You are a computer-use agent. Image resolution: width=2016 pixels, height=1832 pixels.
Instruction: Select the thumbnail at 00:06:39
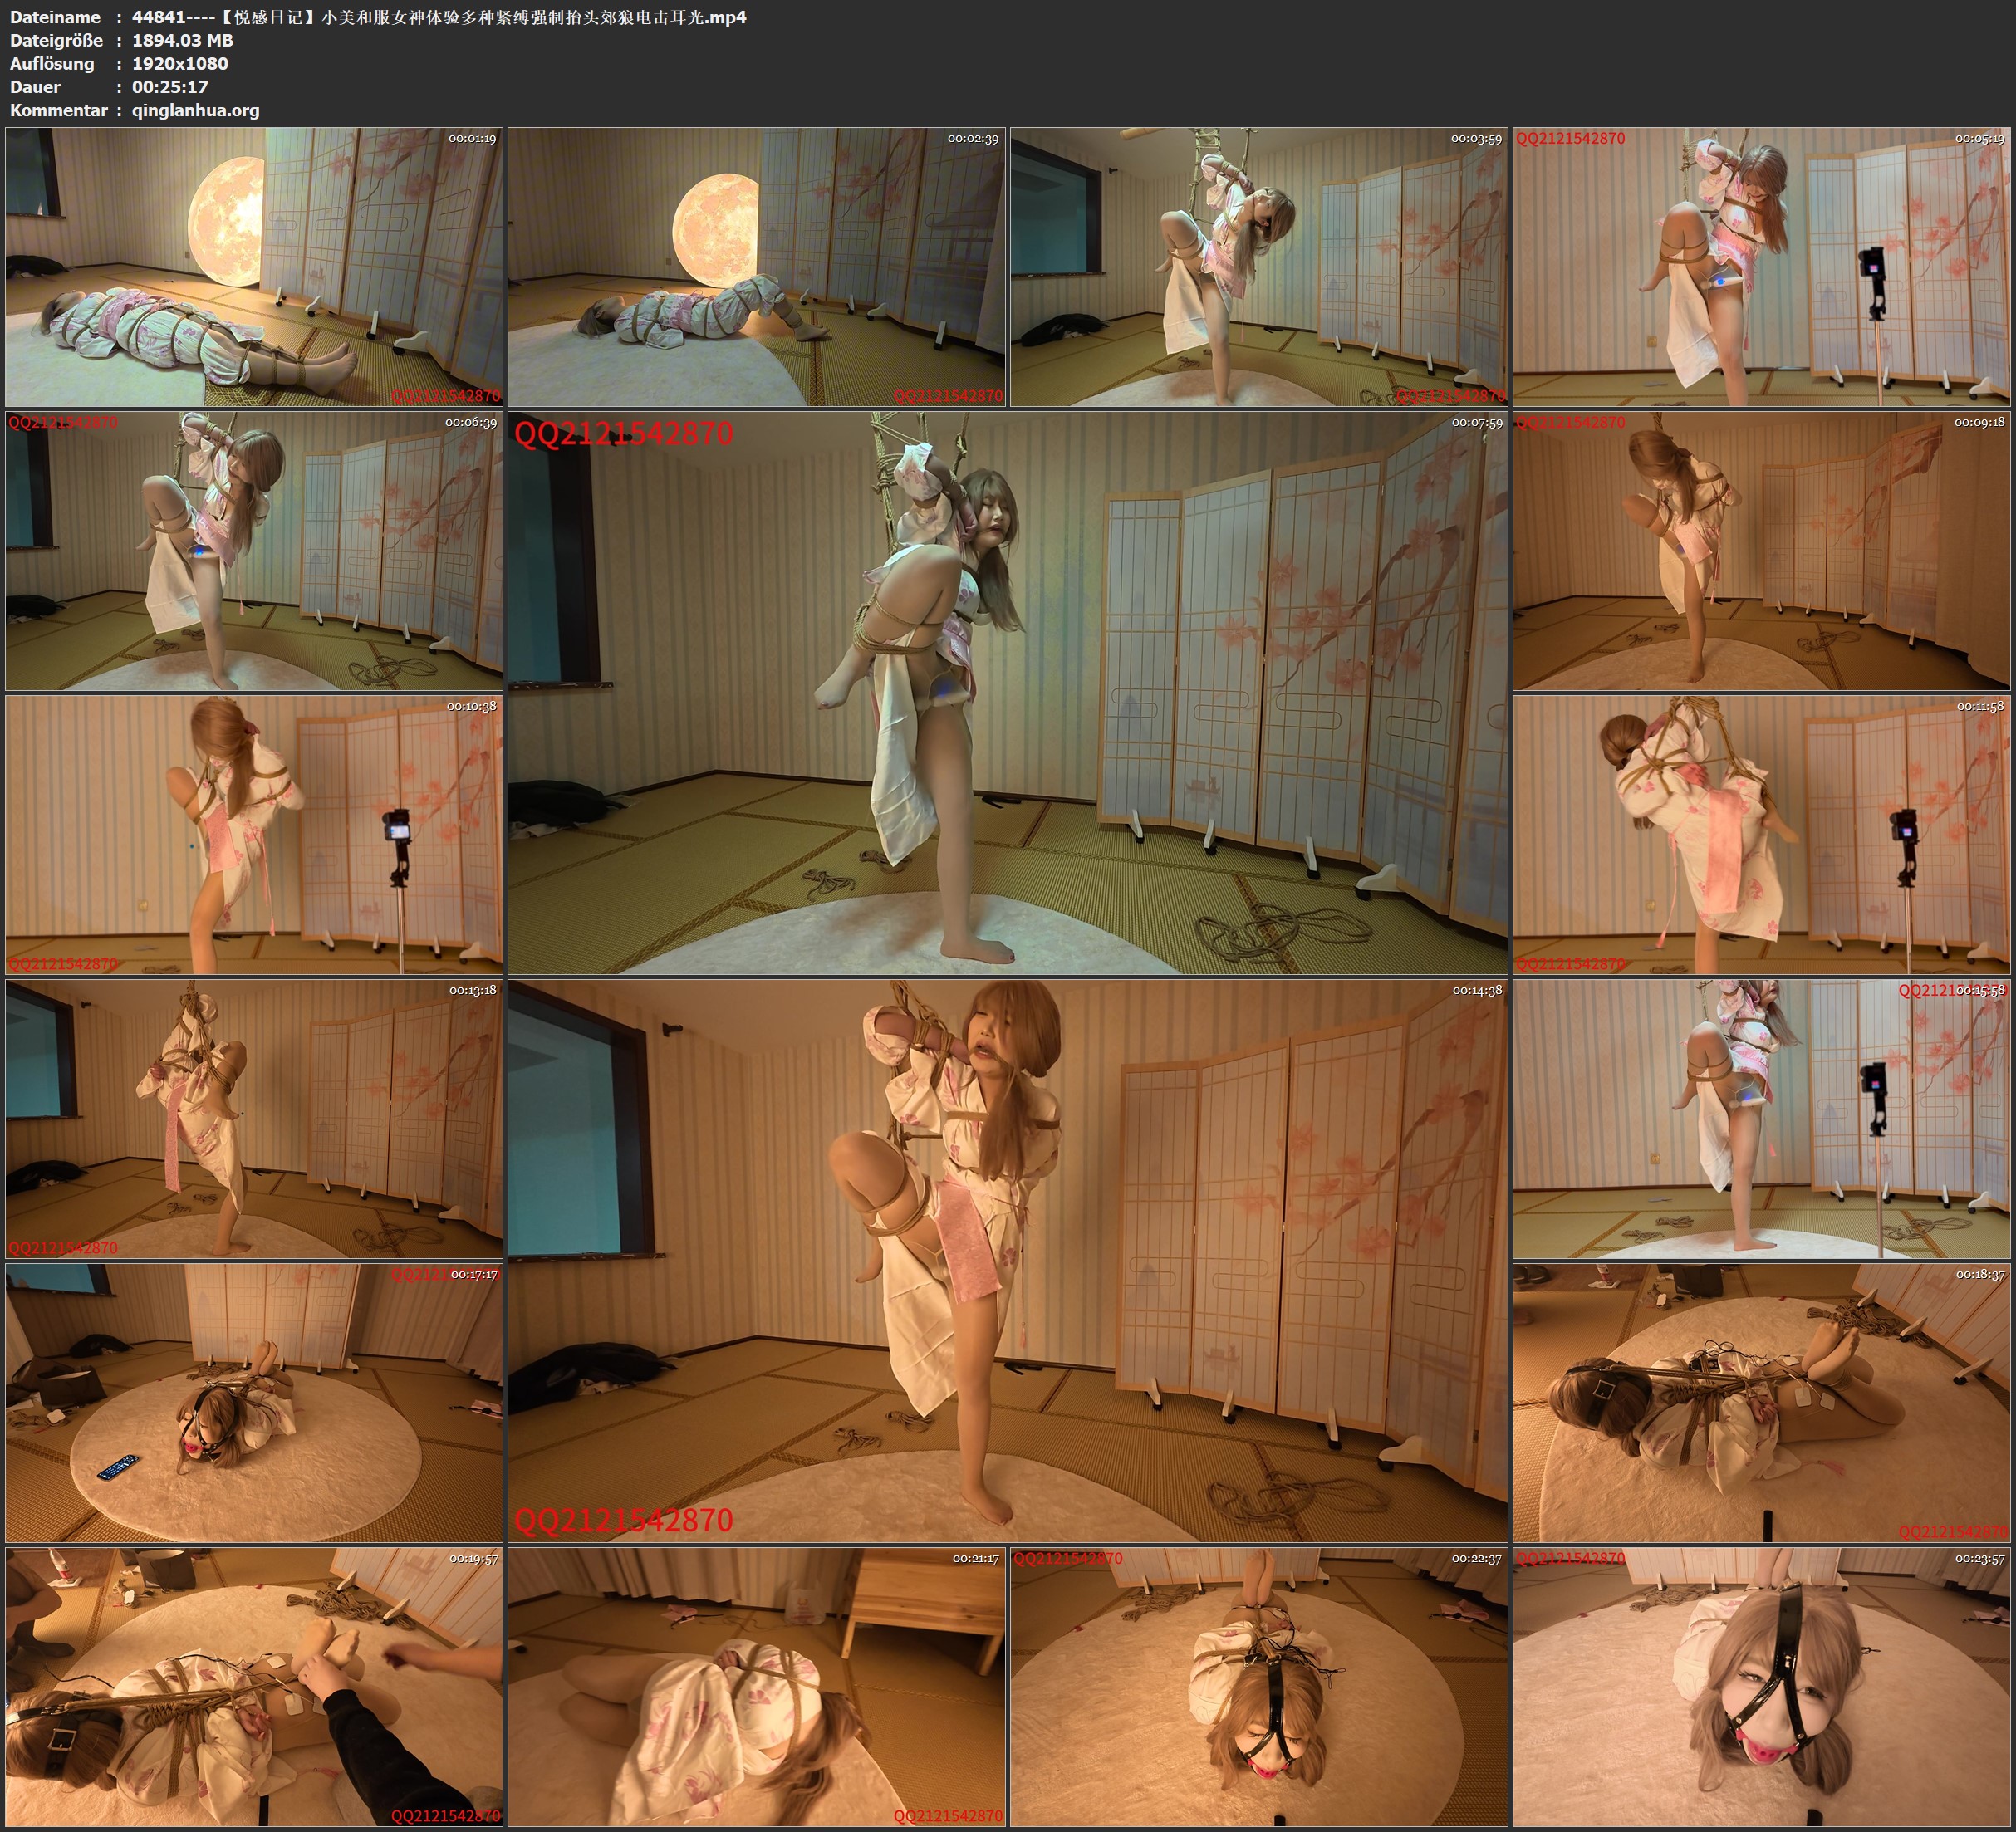(x=254, y=551)
